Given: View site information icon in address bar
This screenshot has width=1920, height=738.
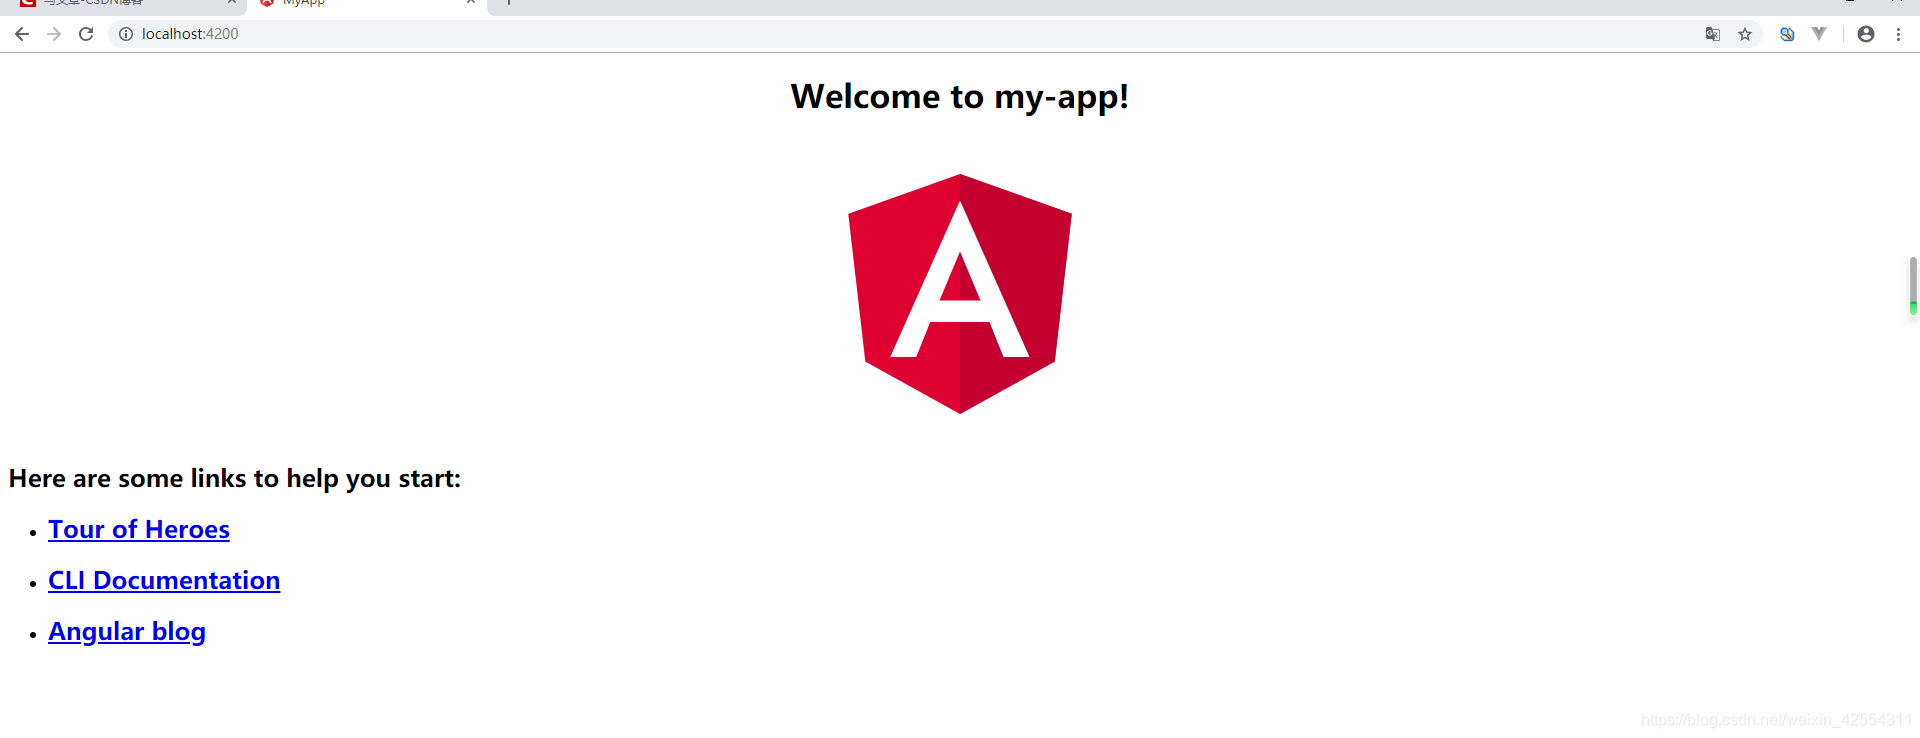Looking at the screenshot, I should pos(126,34).
